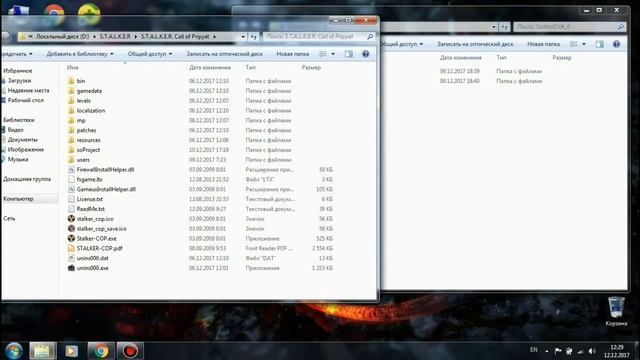640x360 pixels.
Task: Change view mode icon in front window
Action: [323, 54]
